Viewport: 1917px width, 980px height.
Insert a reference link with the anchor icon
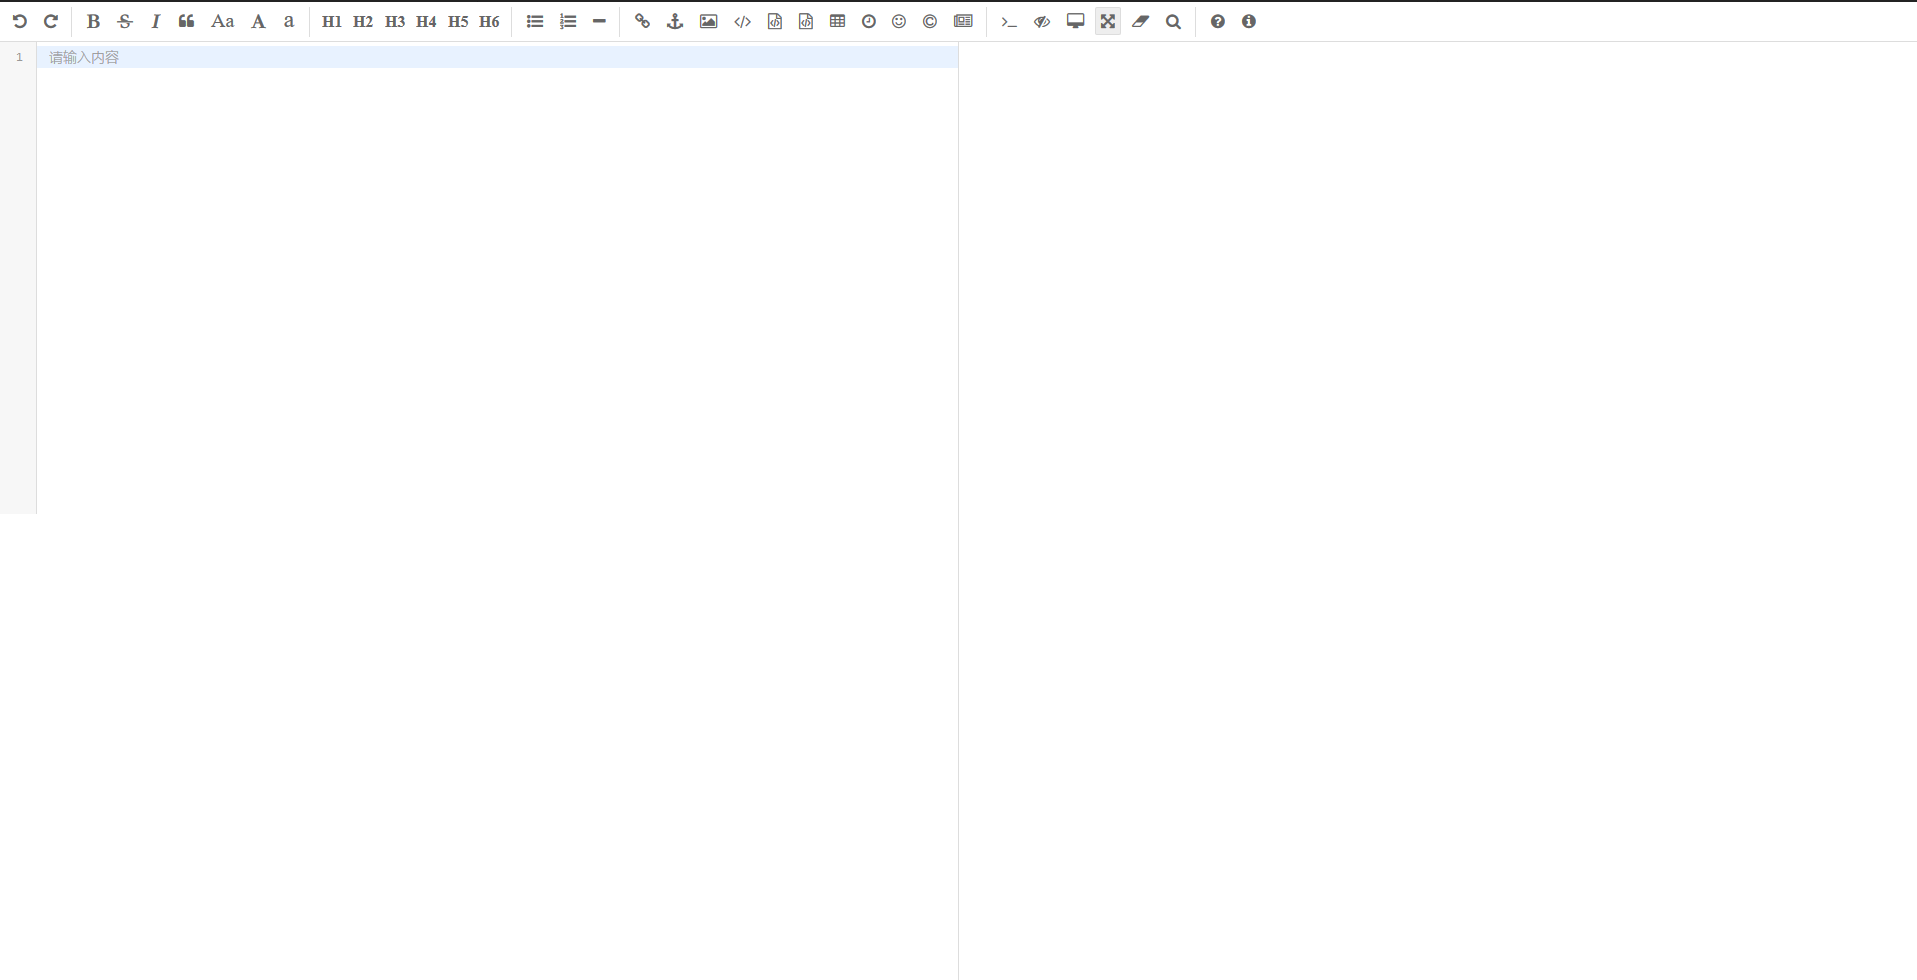tap(675, 21)
